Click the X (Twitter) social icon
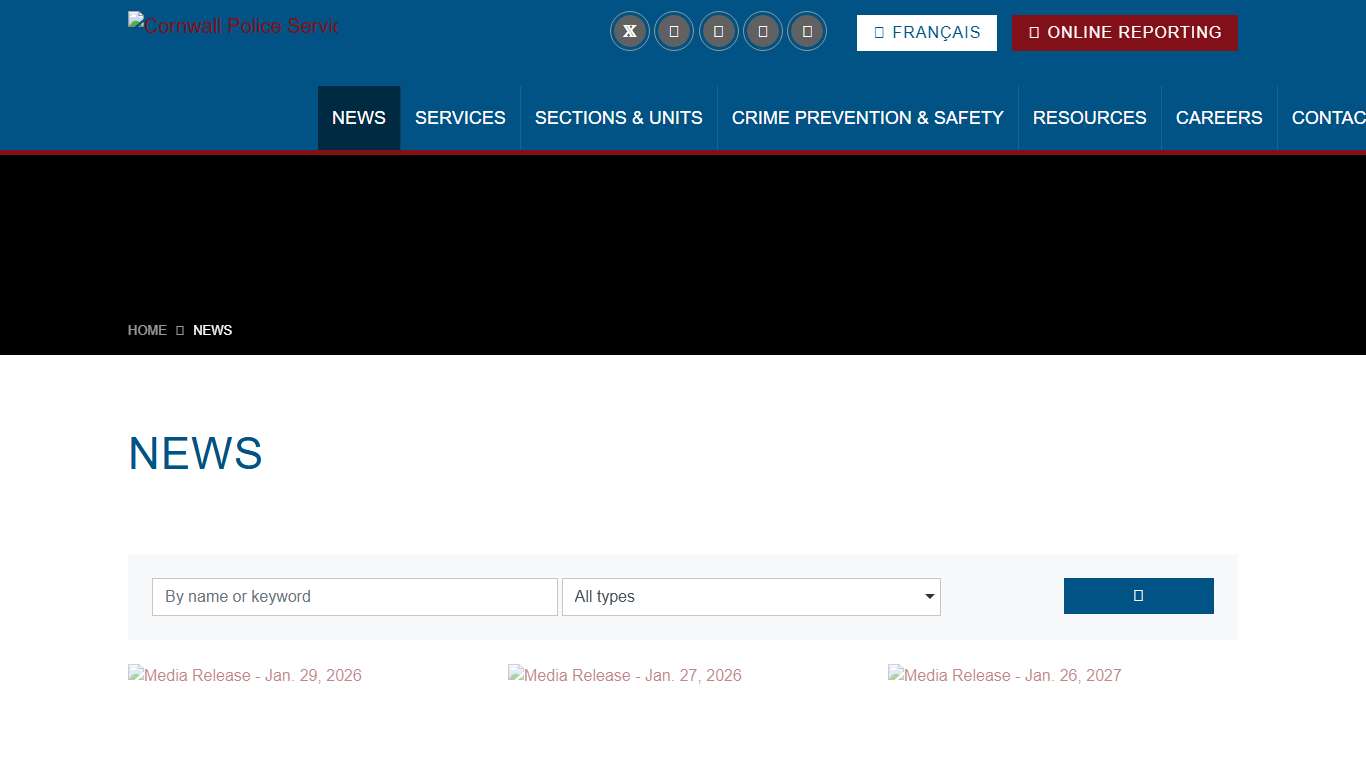This screenshot has width=1366, height=768. [x=630, y=31]
